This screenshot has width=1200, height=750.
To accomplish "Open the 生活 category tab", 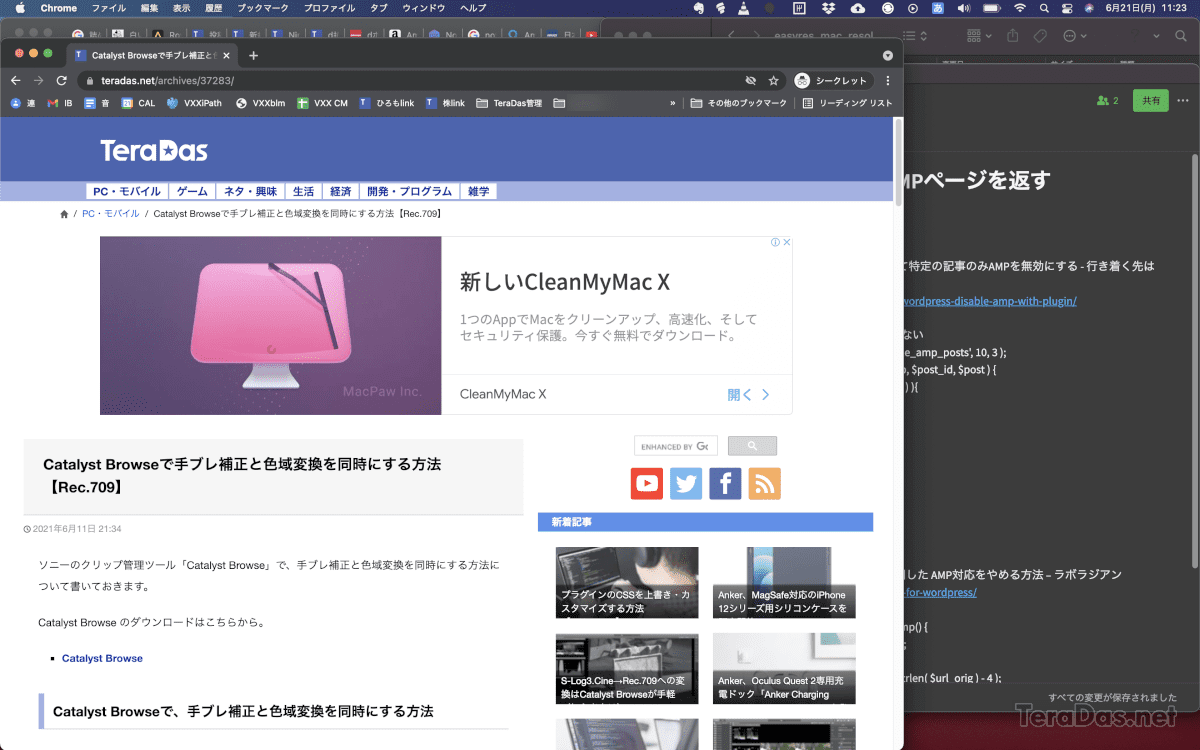I will 303,191.
